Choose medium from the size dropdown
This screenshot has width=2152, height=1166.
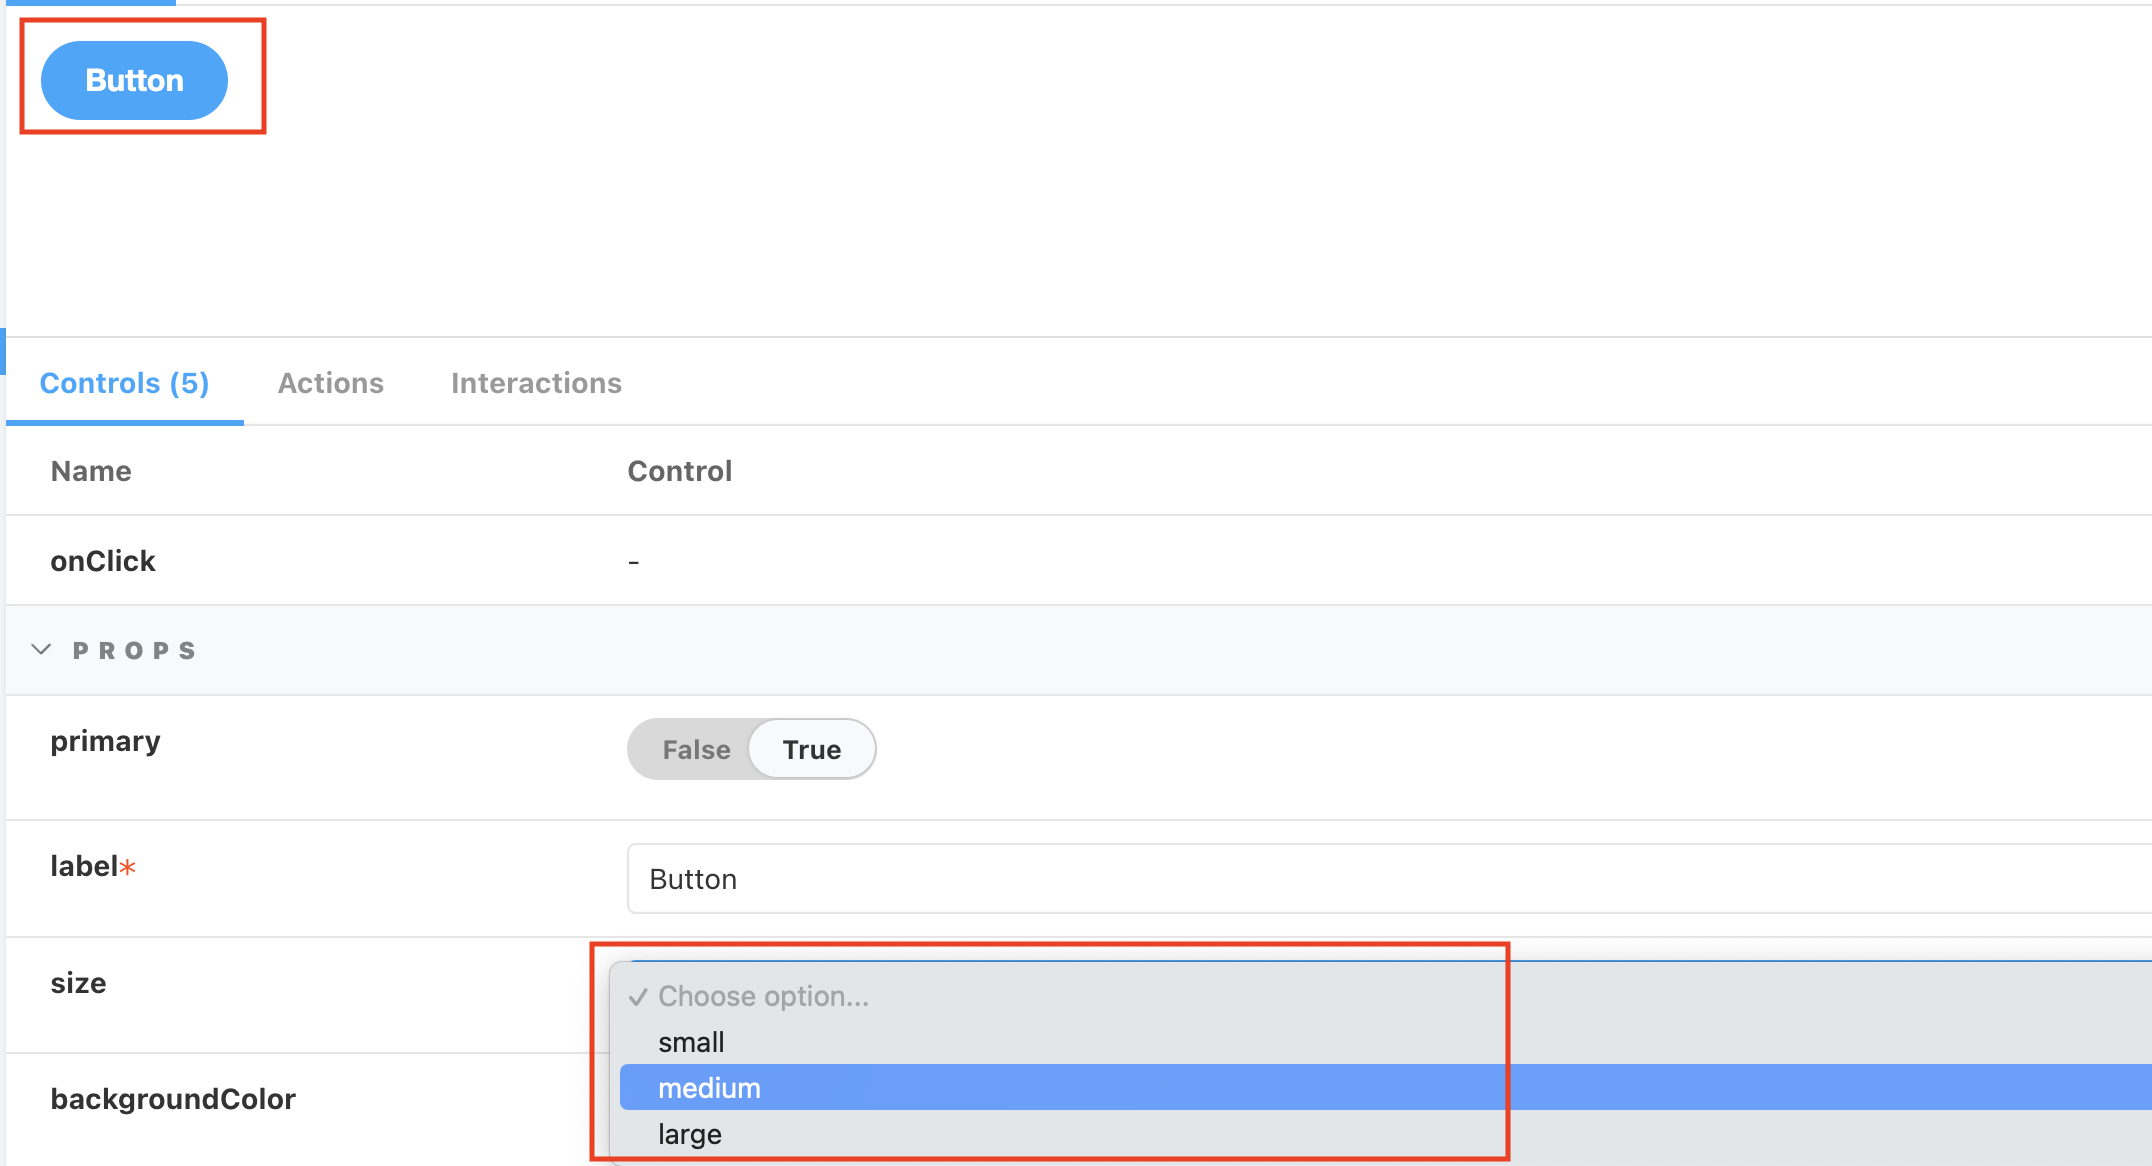point(709,1088)
